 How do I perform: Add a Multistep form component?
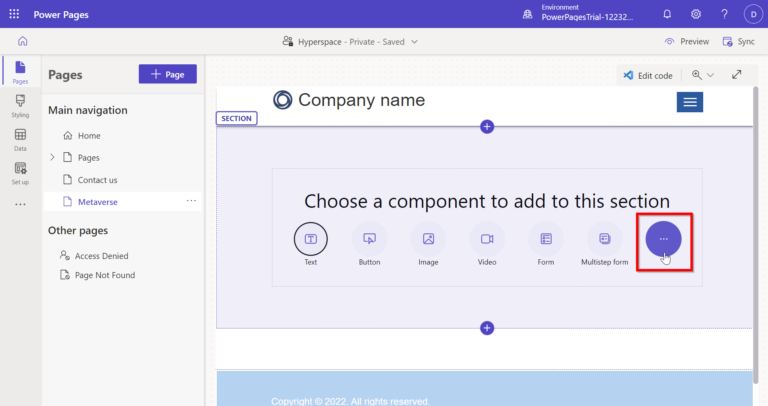click(604, 244)
